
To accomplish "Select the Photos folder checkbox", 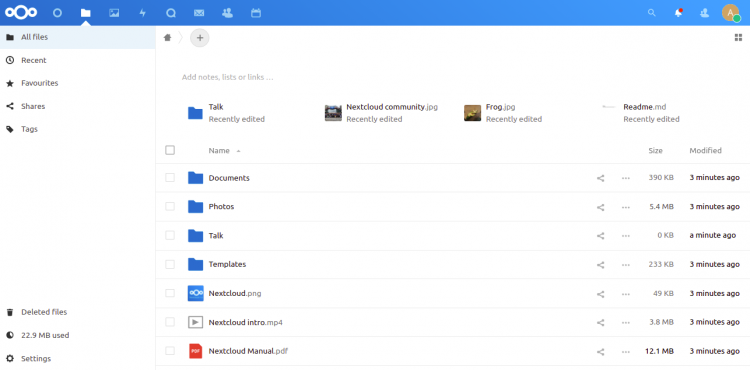I will pyautogui.click(x=170, y=207).
